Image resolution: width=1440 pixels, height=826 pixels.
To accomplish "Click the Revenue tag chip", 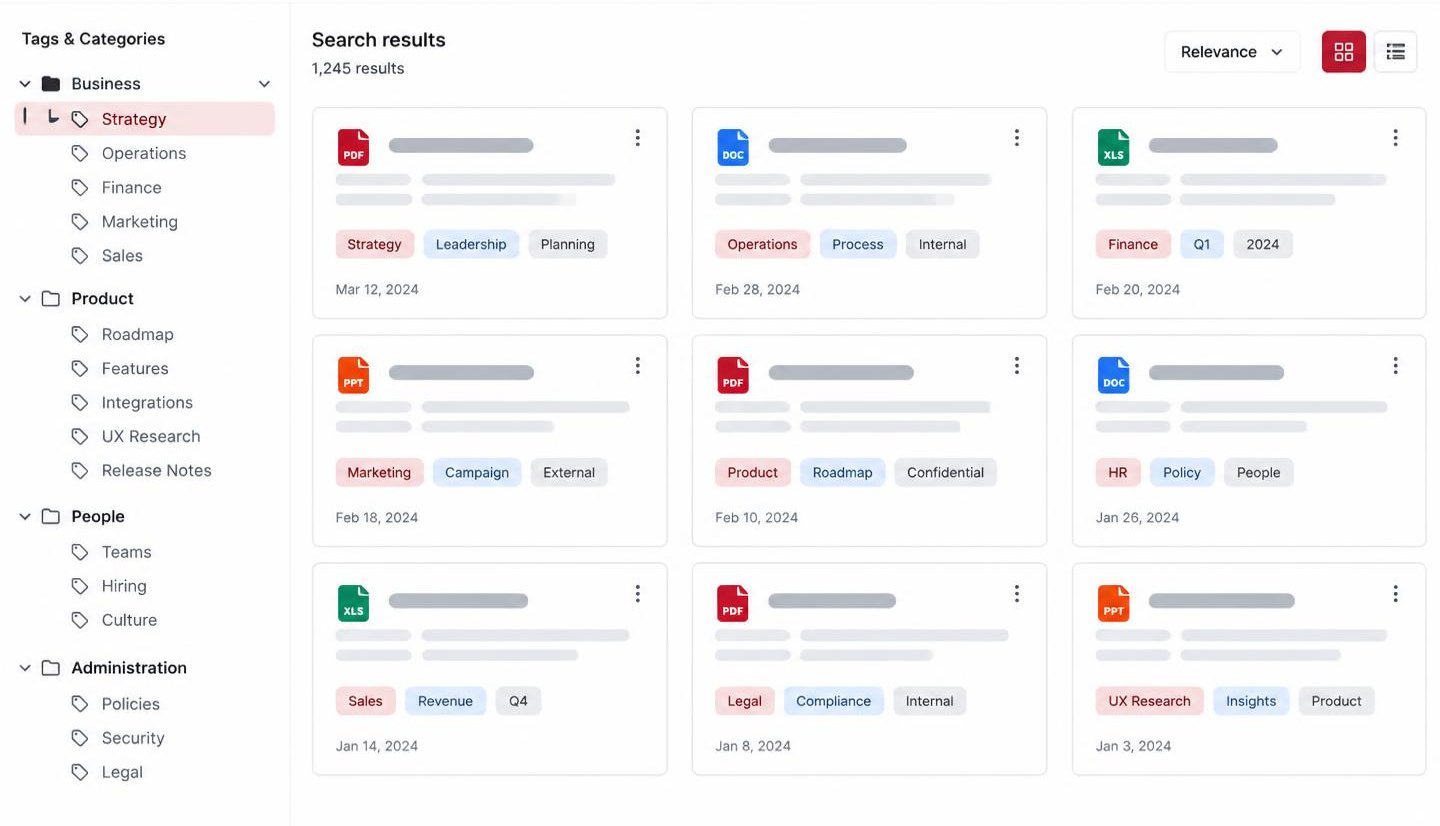I will 445,701.
